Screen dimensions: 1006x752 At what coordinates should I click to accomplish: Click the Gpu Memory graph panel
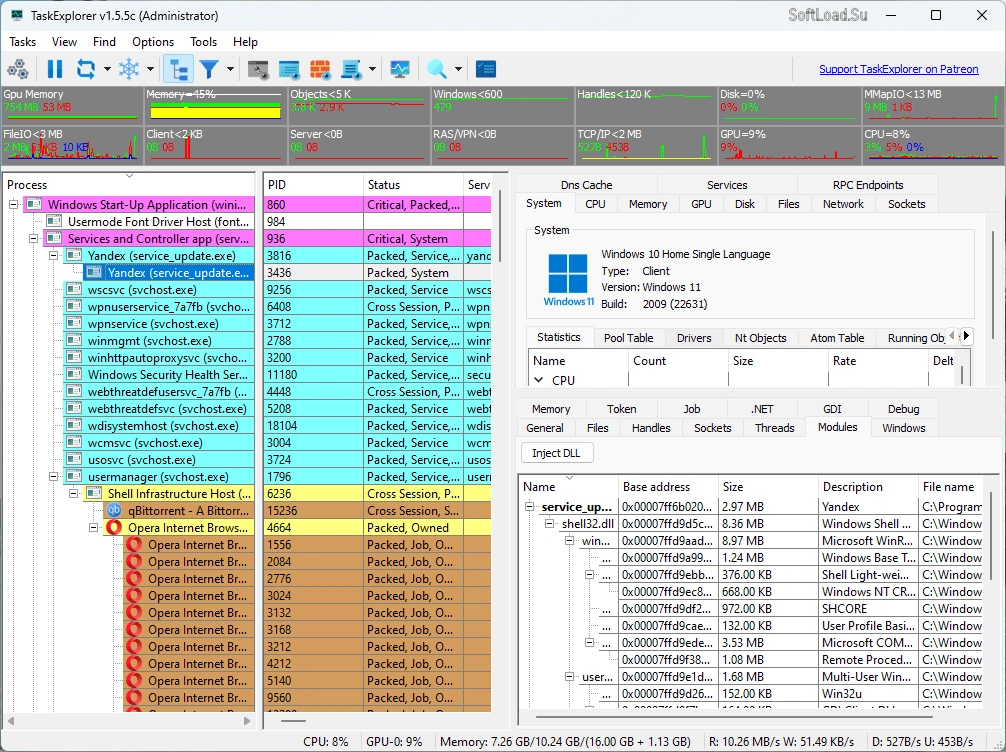(x=71, y=106)
